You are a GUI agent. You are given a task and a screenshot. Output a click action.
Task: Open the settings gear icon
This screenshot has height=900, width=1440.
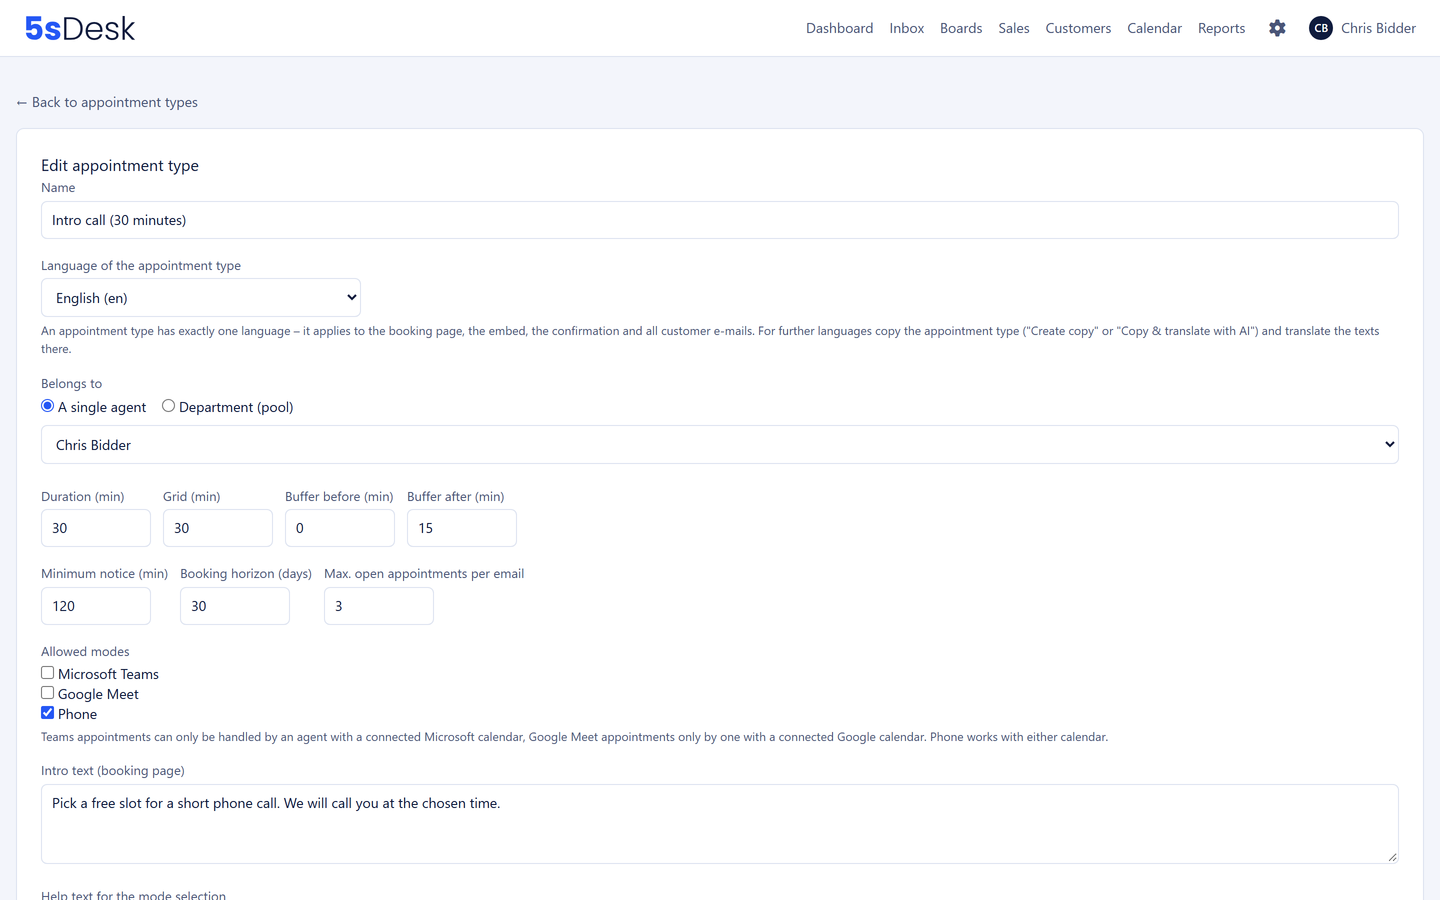click(x=1277, y=28)
